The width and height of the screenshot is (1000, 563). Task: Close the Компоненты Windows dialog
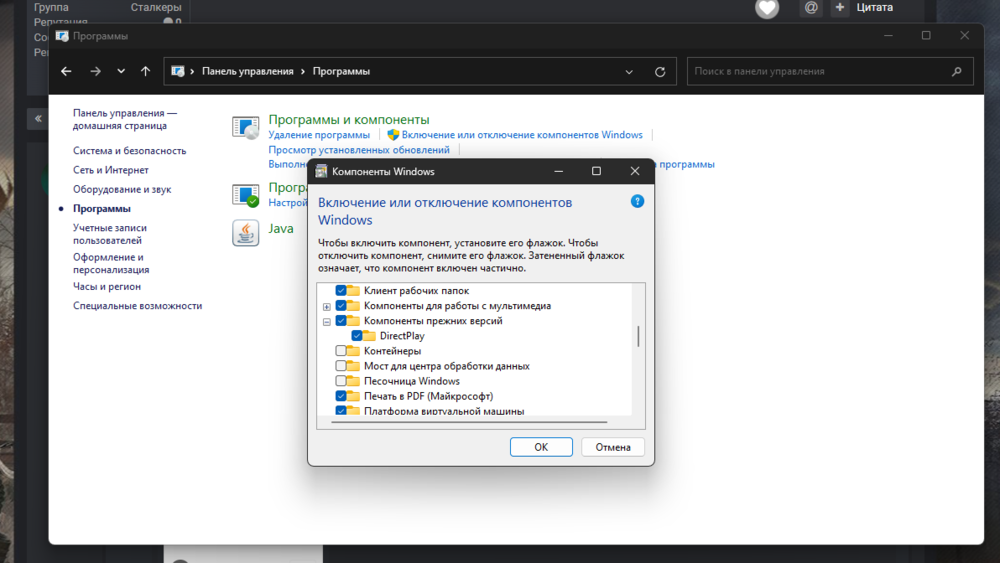pos(635,171)
